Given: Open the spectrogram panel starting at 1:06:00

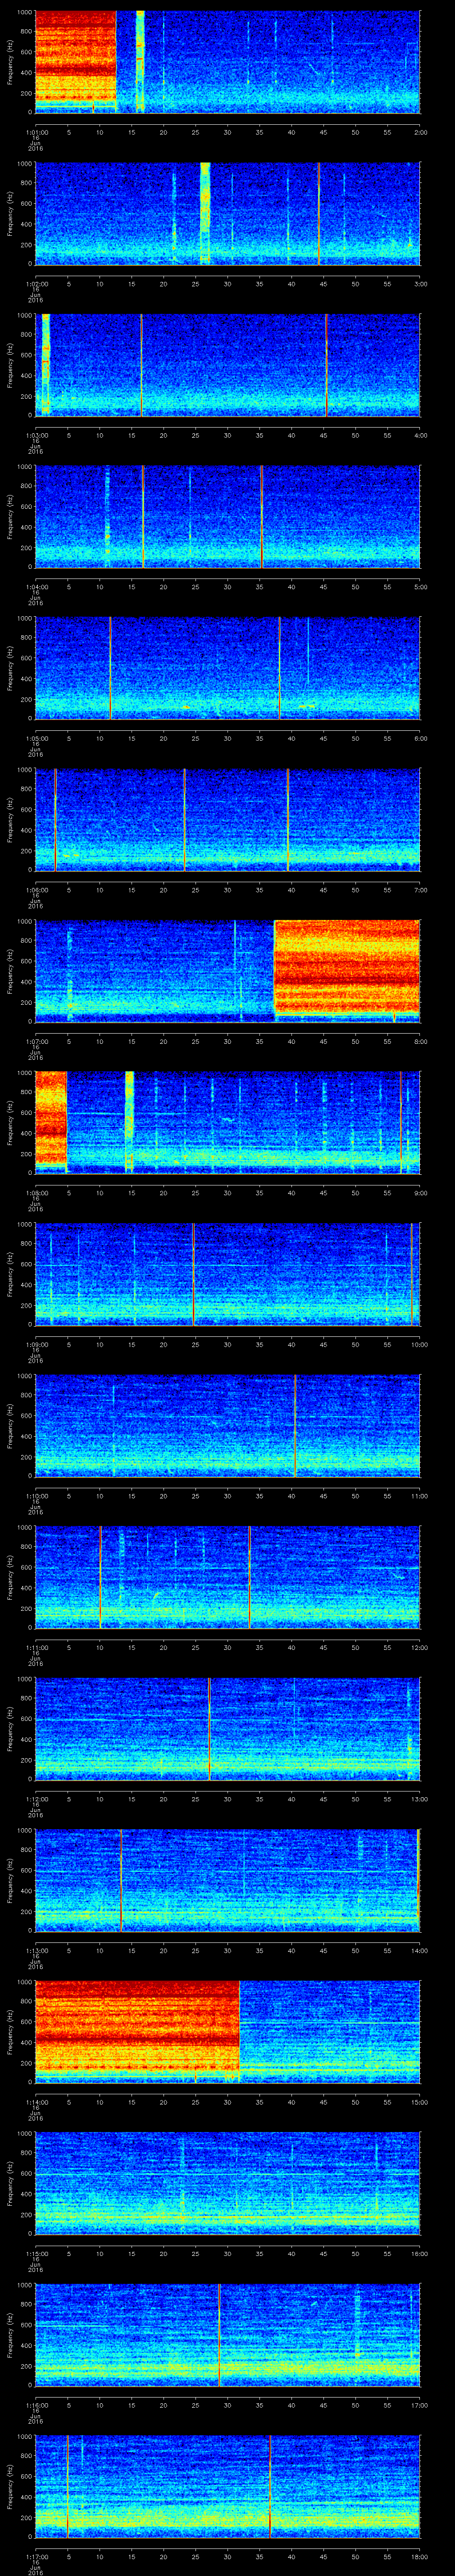Looking at the screenshot, I should (227, 819).
